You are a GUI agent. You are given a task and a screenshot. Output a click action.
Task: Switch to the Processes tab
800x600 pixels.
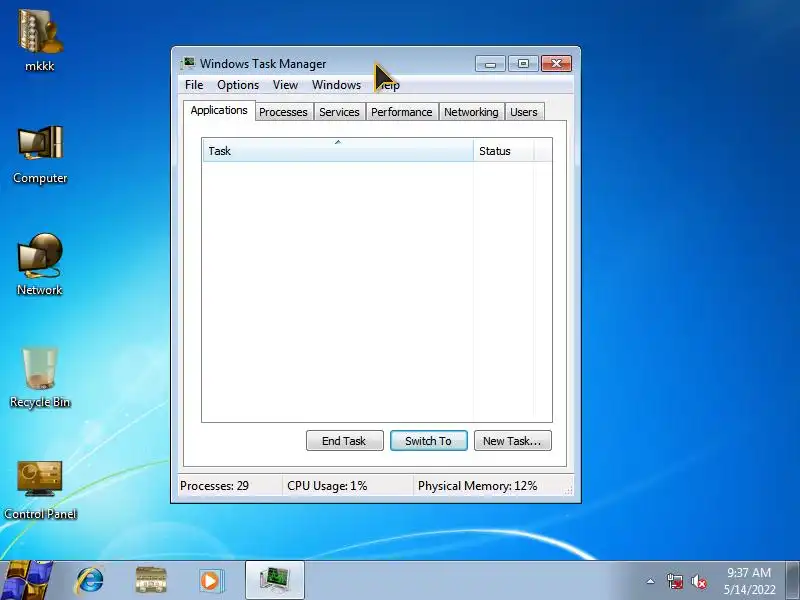tap(283, 112)
